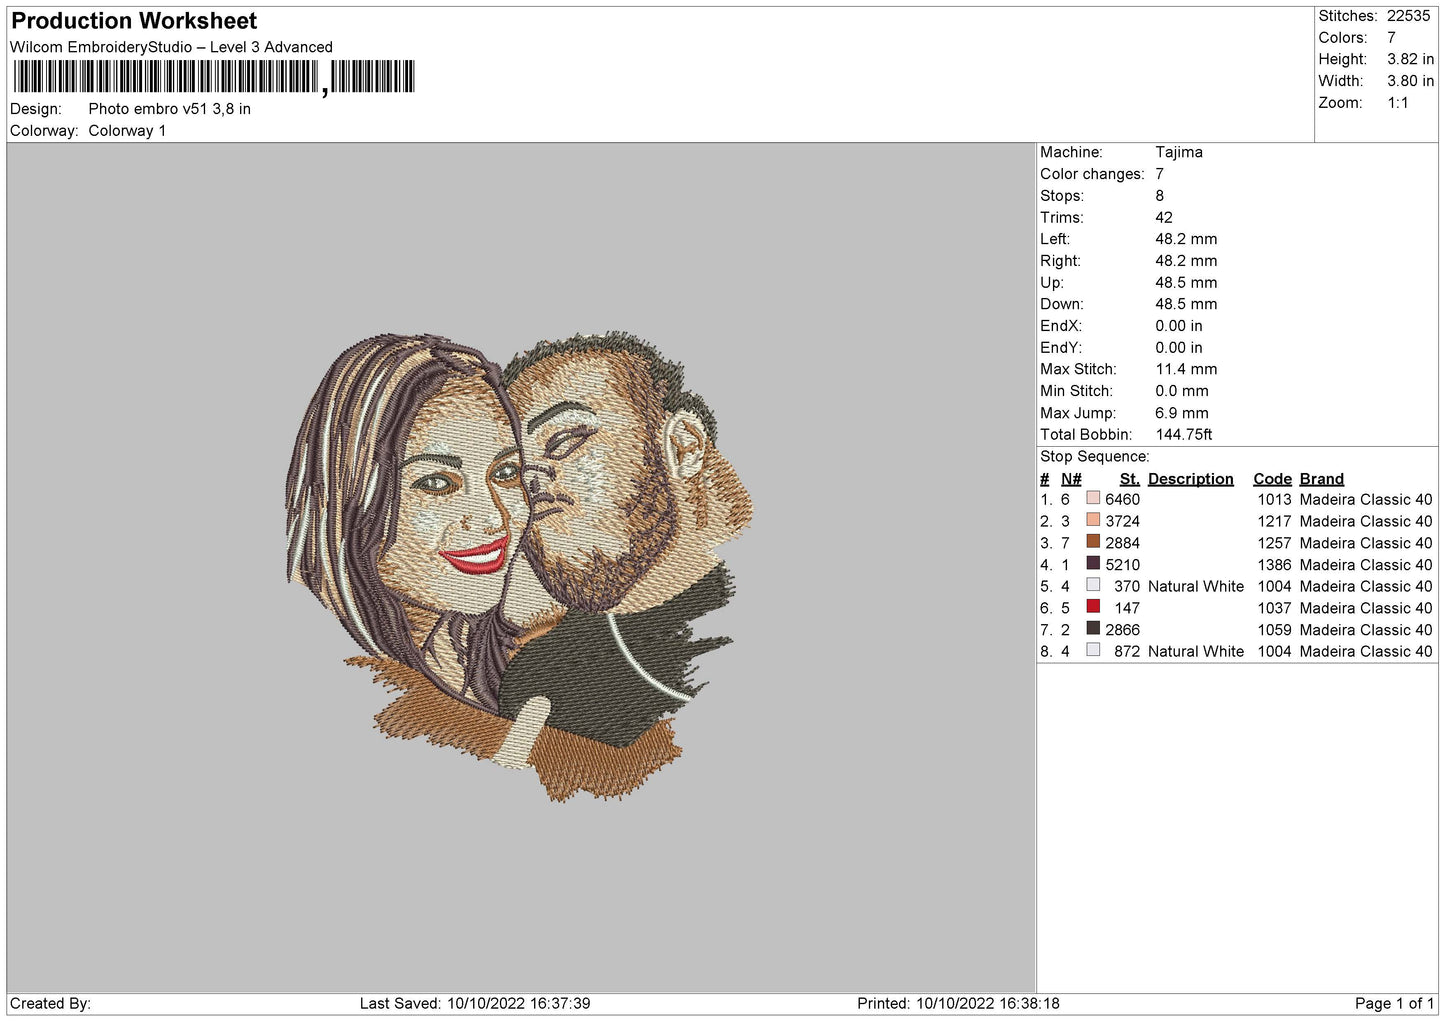This screenshot has height=1021, width=1445.
Task: Click thread code 1037
Action: (1275, 608)
